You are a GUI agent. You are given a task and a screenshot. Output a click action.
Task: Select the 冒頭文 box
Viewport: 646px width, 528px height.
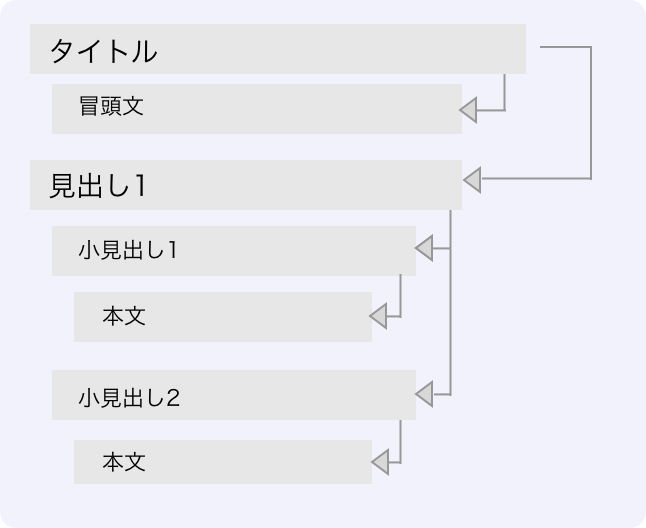(256, 108)
